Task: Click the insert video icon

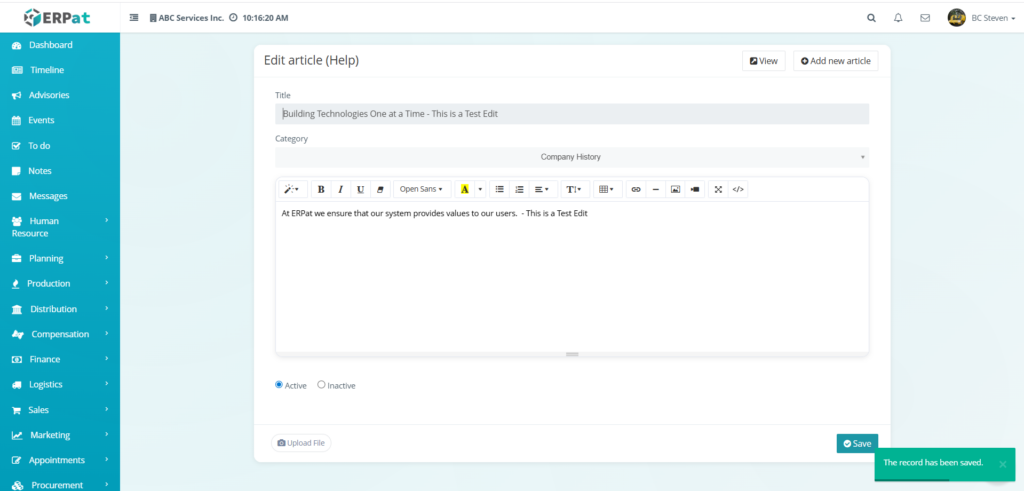Action: [x=695, y=189]
